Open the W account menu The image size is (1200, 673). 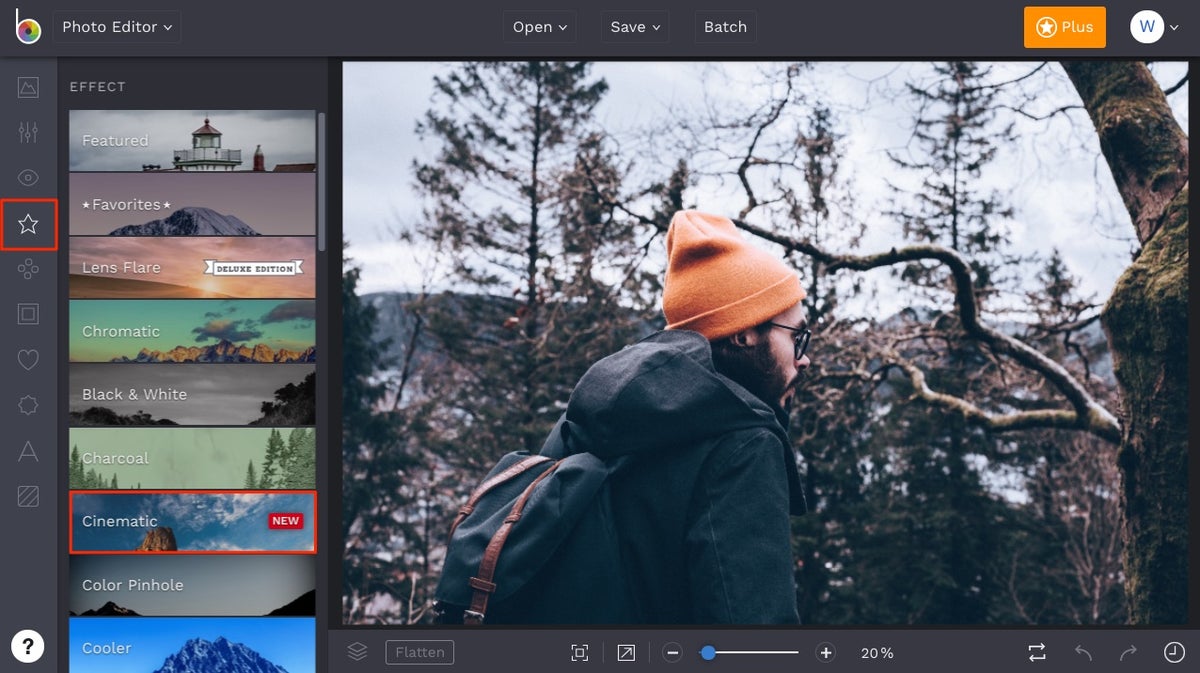point(1150,27)
